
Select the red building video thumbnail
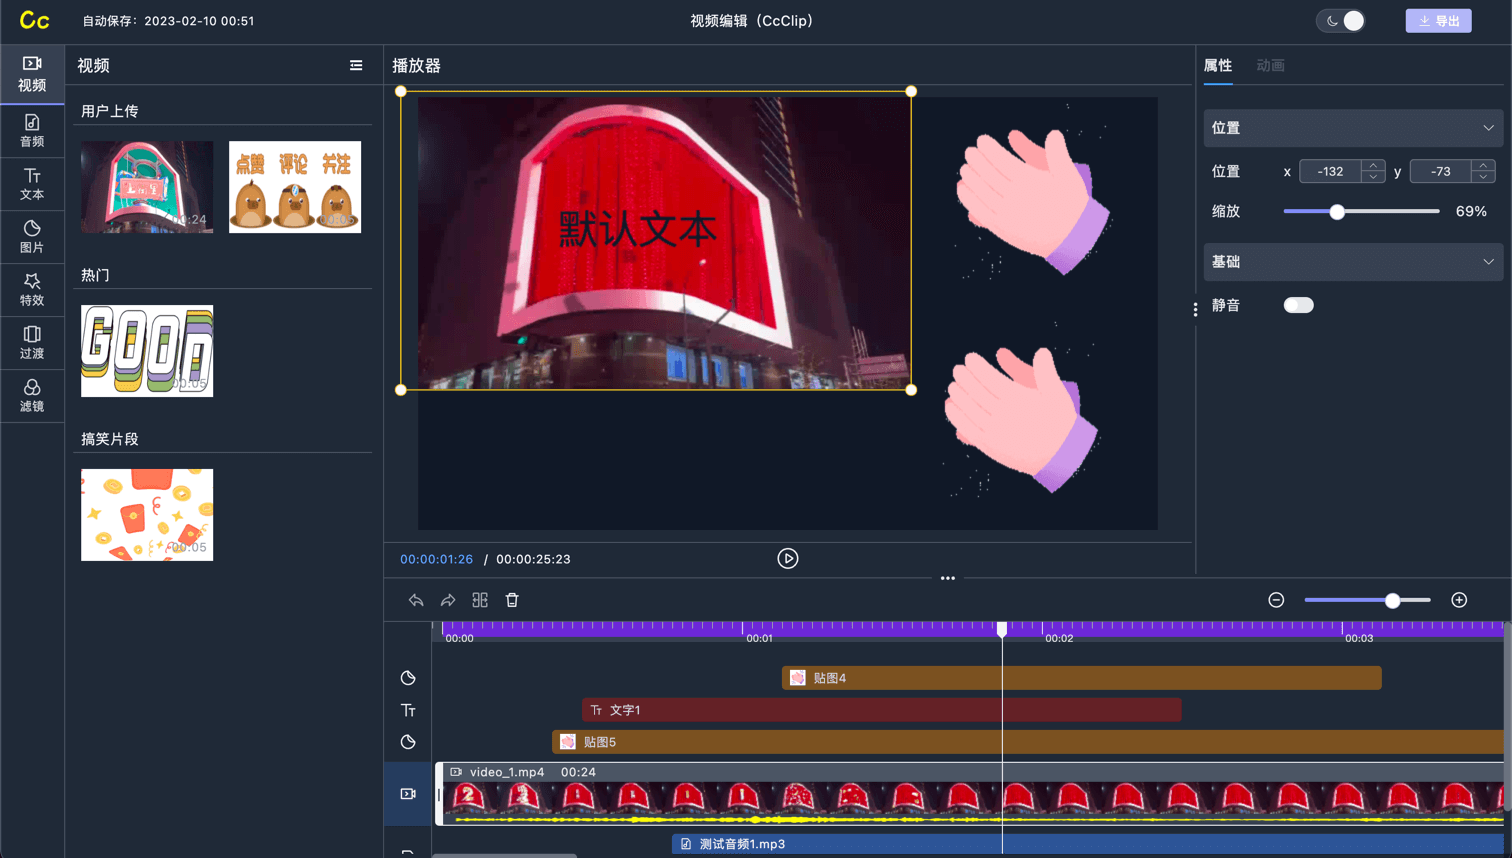coord(147,187)
